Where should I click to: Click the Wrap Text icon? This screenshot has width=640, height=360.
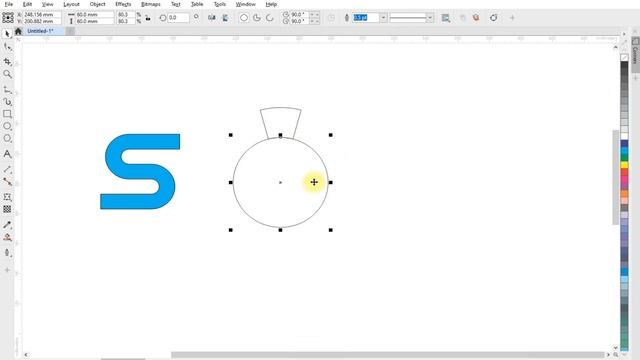point(446,18)
